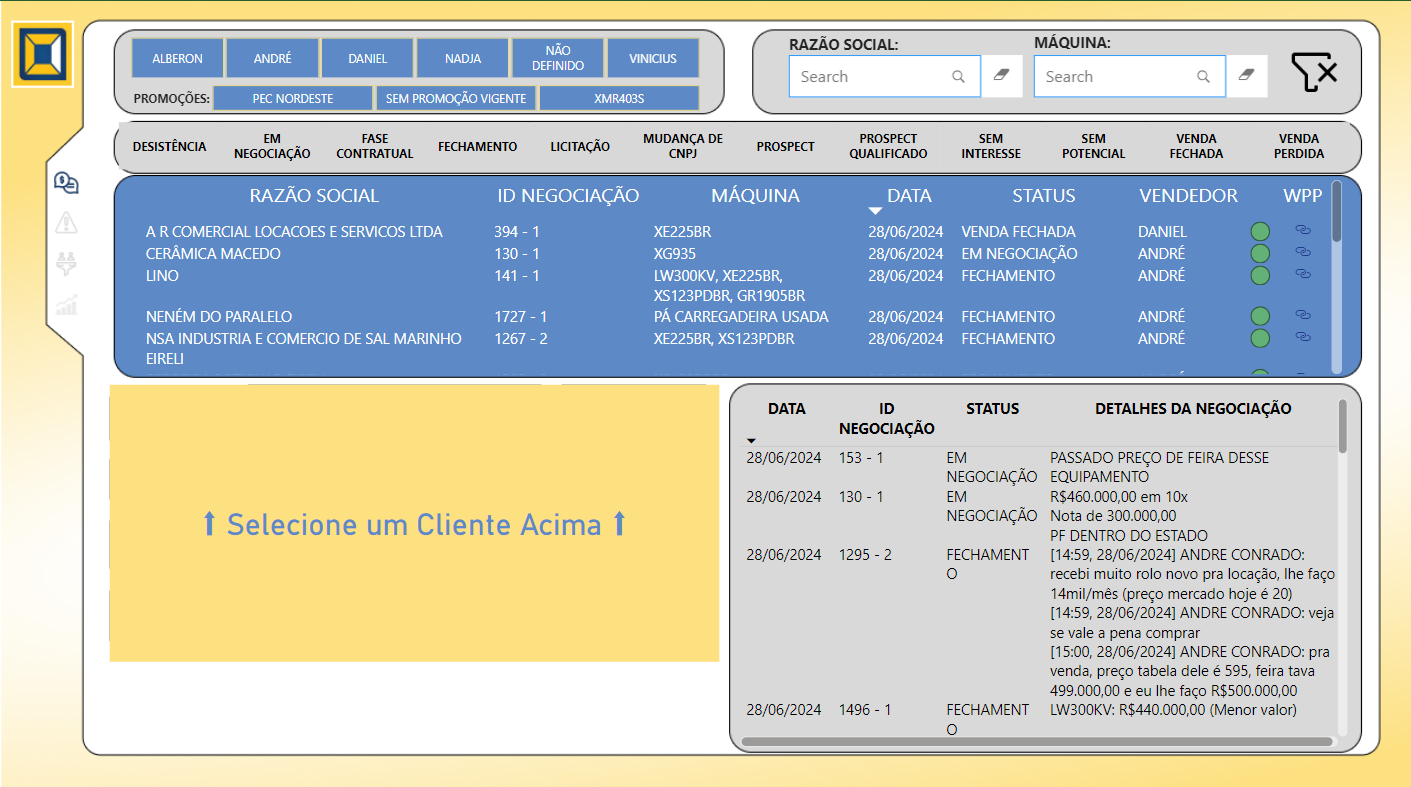Click the Razão Social search field
The height and width of the screenshot is (787, 1411).
[x=884, y=76]
